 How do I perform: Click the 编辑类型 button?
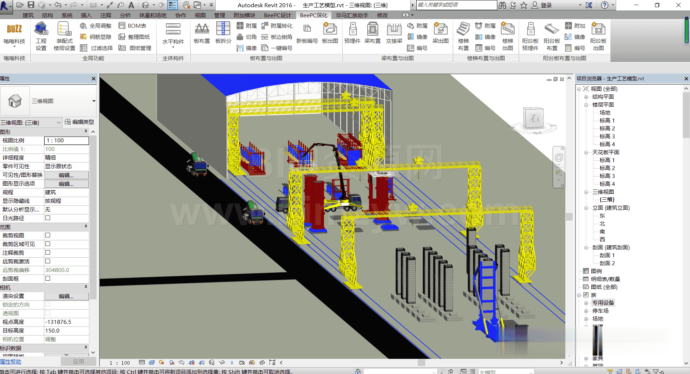pos(80,122)
